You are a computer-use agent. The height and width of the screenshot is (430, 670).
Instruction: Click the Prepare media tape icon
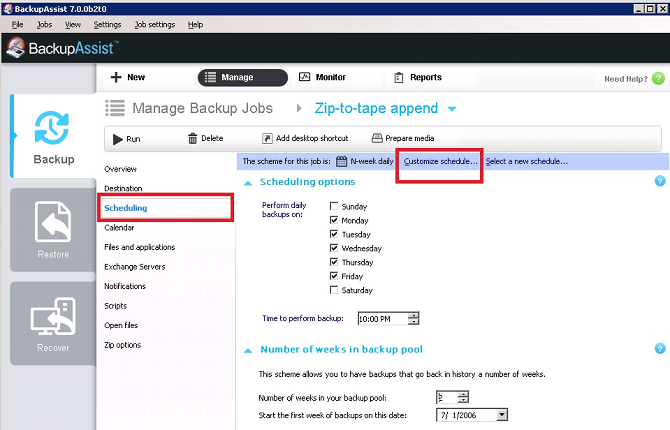[x=377, y=138]
